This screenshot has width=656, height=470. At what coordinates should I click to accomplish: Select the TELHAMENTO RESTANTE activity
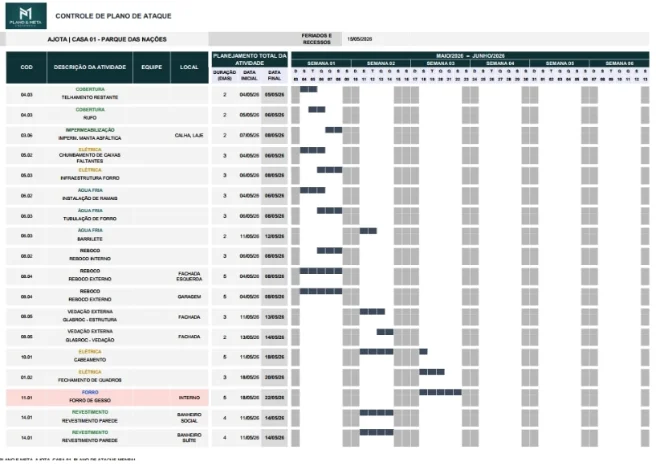pyautogui.click(x=90, y=97)
